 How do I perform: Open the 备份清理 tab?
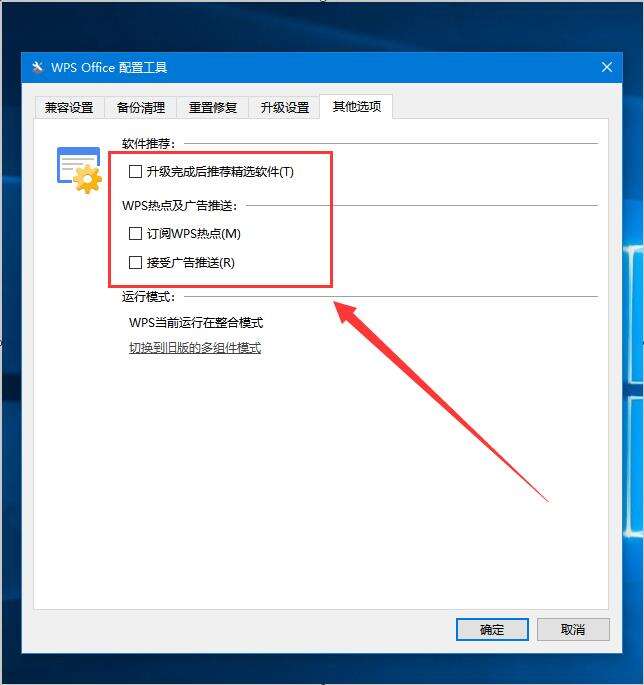click(x=141, y=107)
